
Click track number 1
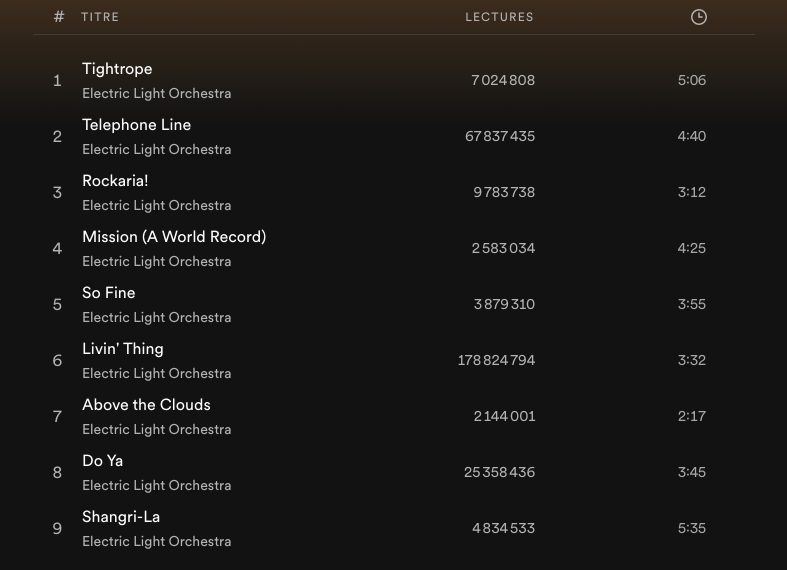pos(57,81)
